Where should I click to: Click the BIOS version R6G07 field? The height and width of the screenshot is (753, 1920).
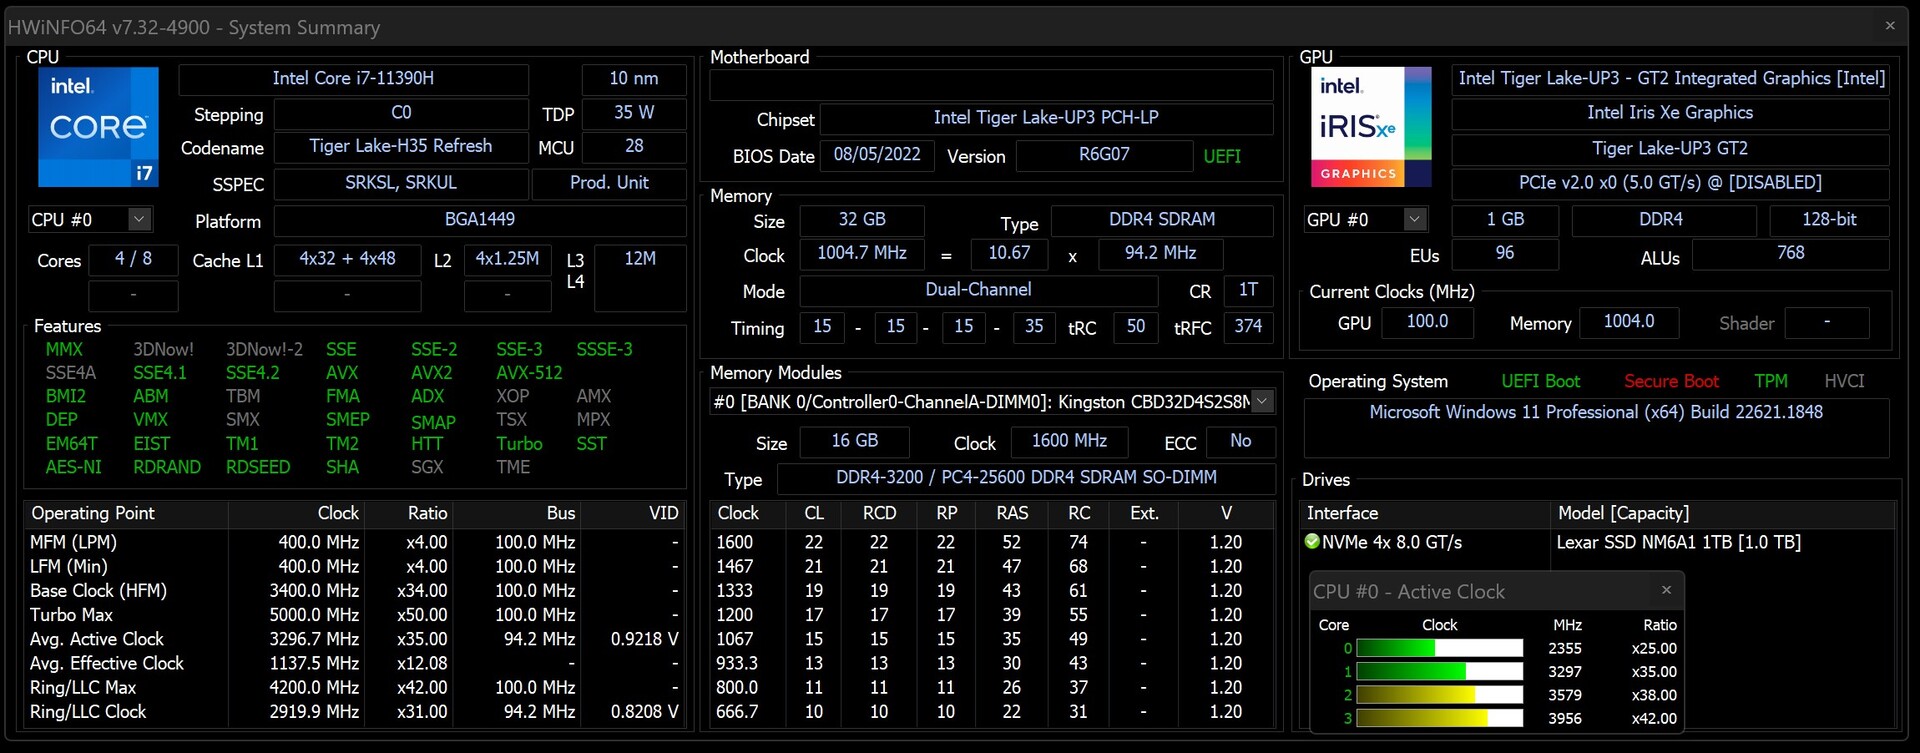[x=1104, y=155]
